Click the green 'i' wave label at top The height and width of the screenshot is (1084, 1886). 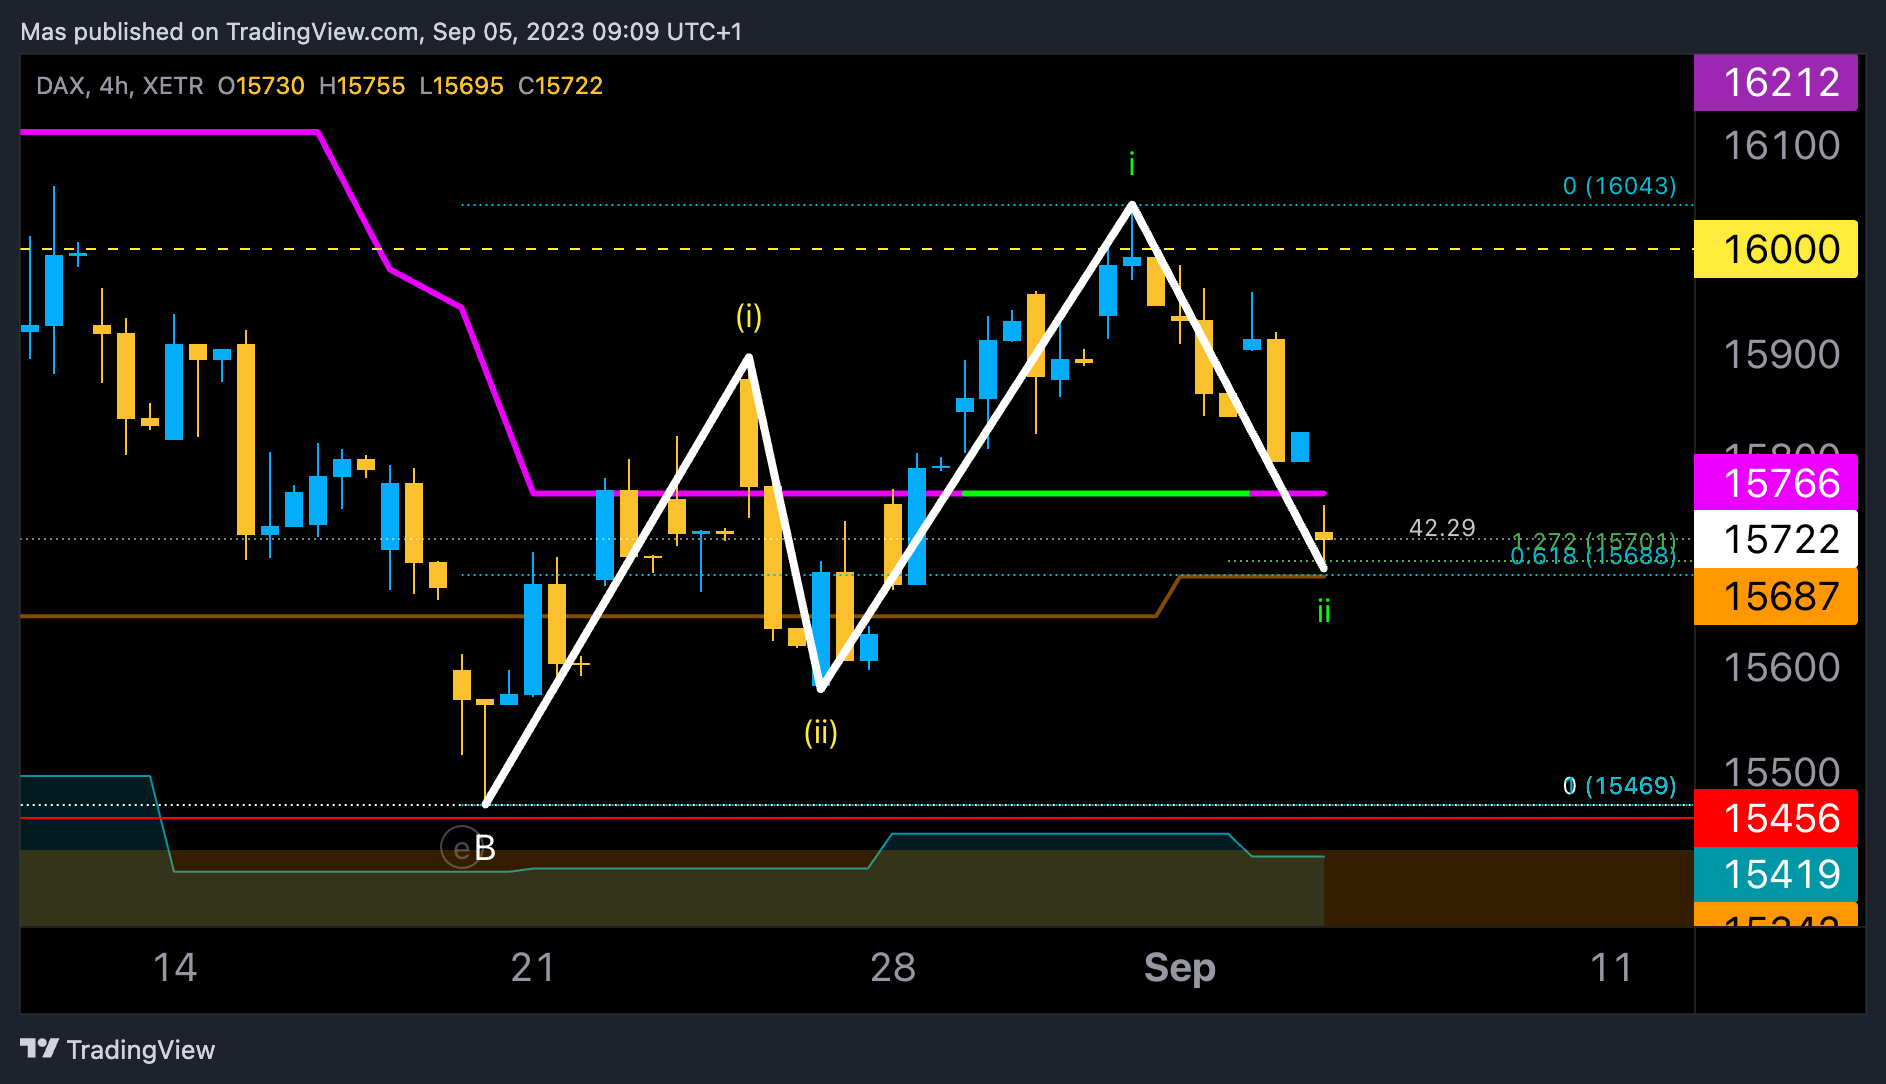pyautogui.click(x=1131, y=164)
